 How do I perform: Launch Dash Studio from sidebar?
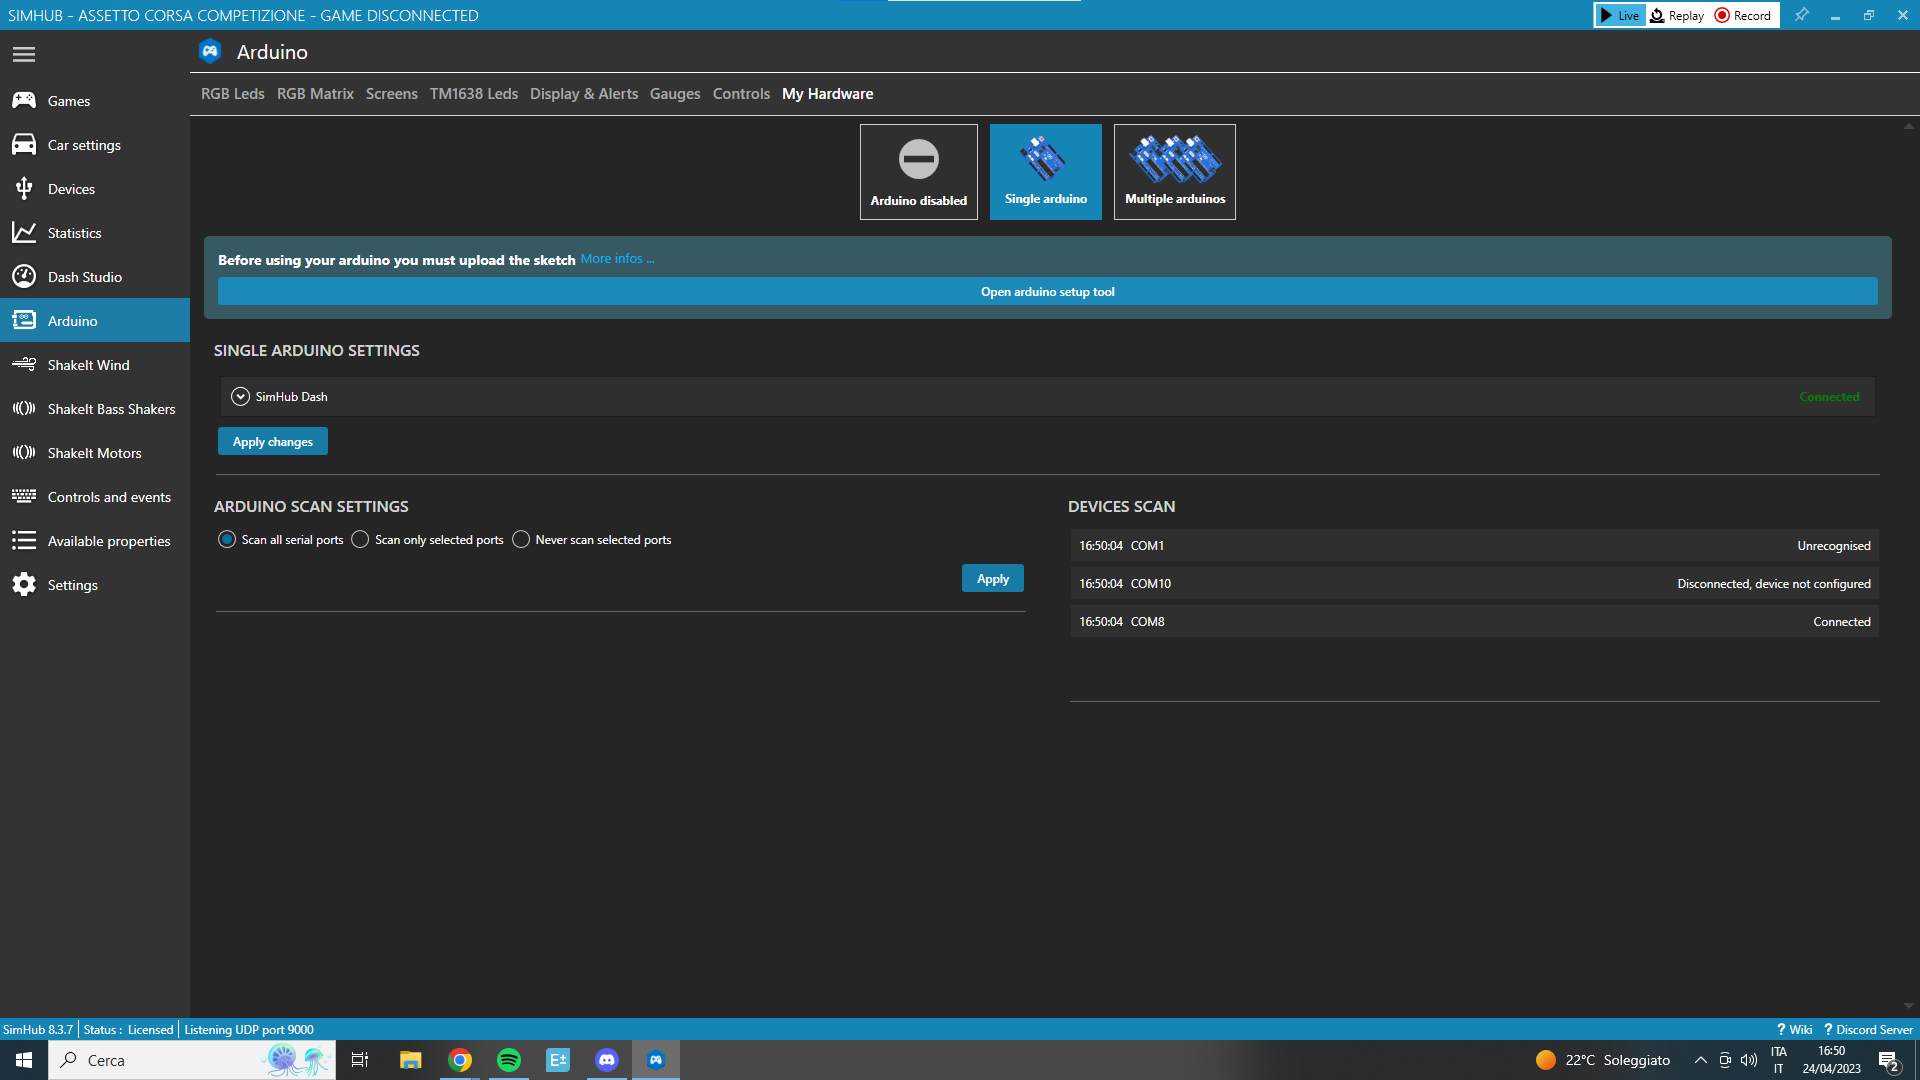(x=95, y=277)
